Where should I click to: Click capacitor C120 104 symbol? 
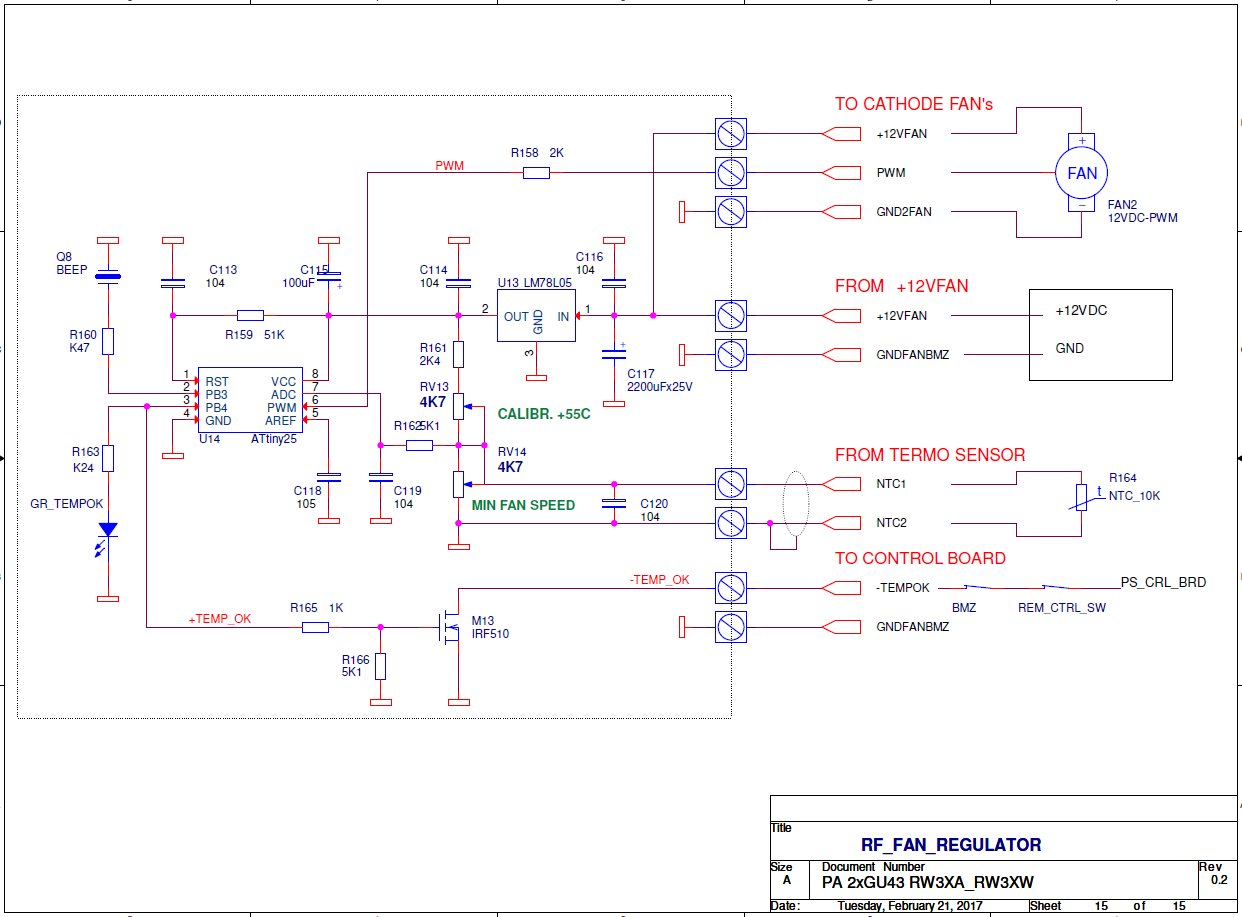pyautogui.click(x=614, y=503)
